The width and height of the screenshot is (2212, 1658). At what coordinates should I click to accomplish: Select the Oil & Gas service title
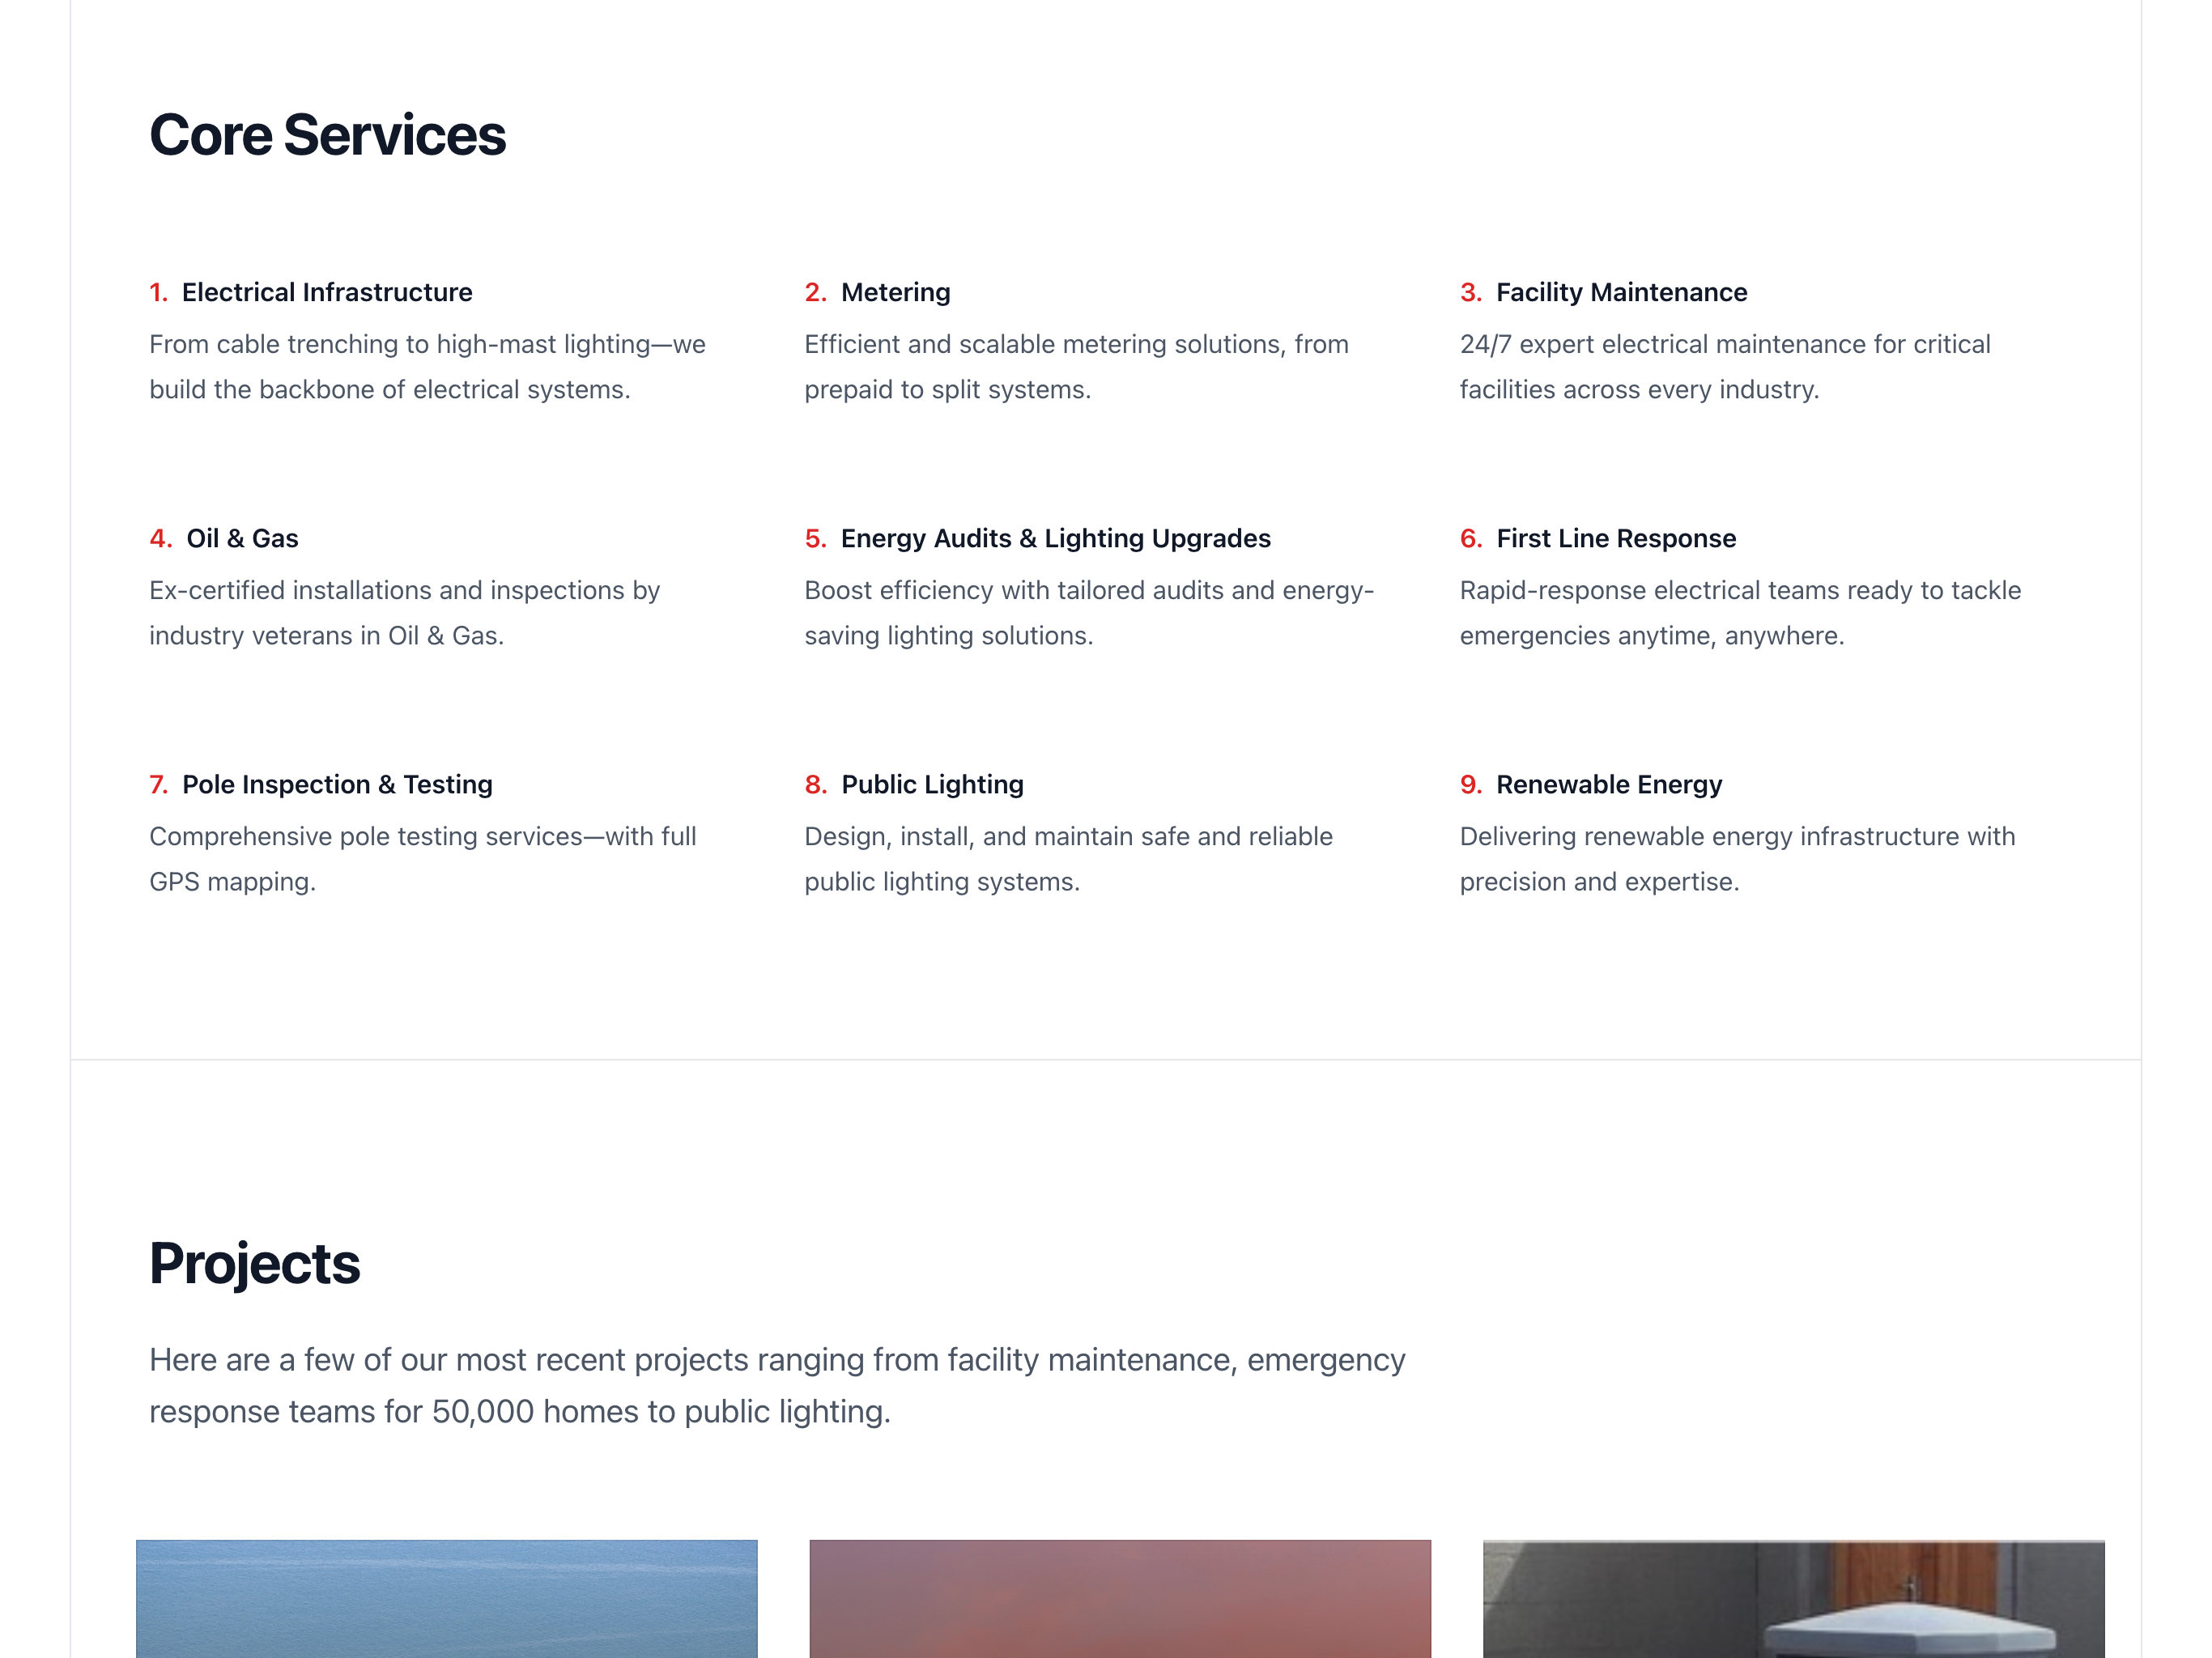(x=242, y=538)
